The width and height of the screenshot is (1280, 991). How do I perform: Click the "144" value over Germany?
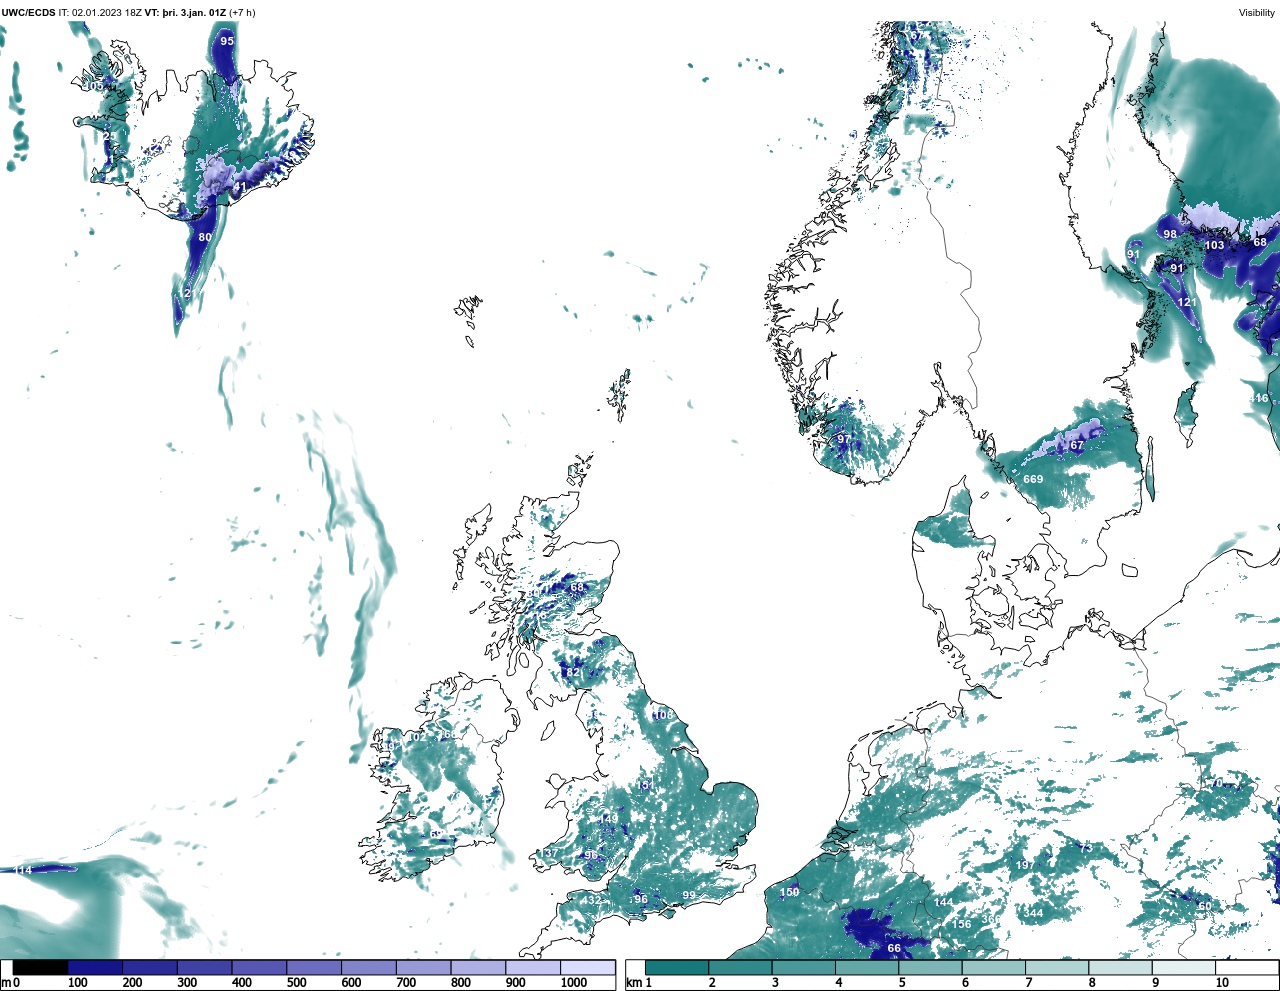(944, 903)
